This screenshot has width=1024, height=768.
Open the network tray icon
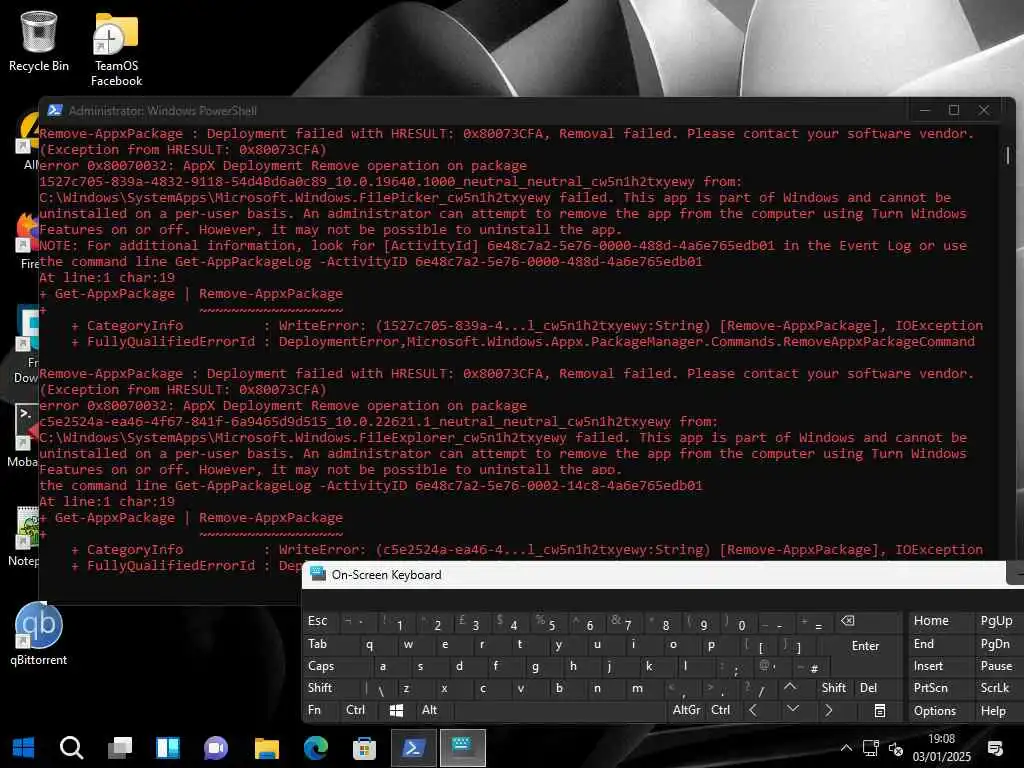coord(871,748)
